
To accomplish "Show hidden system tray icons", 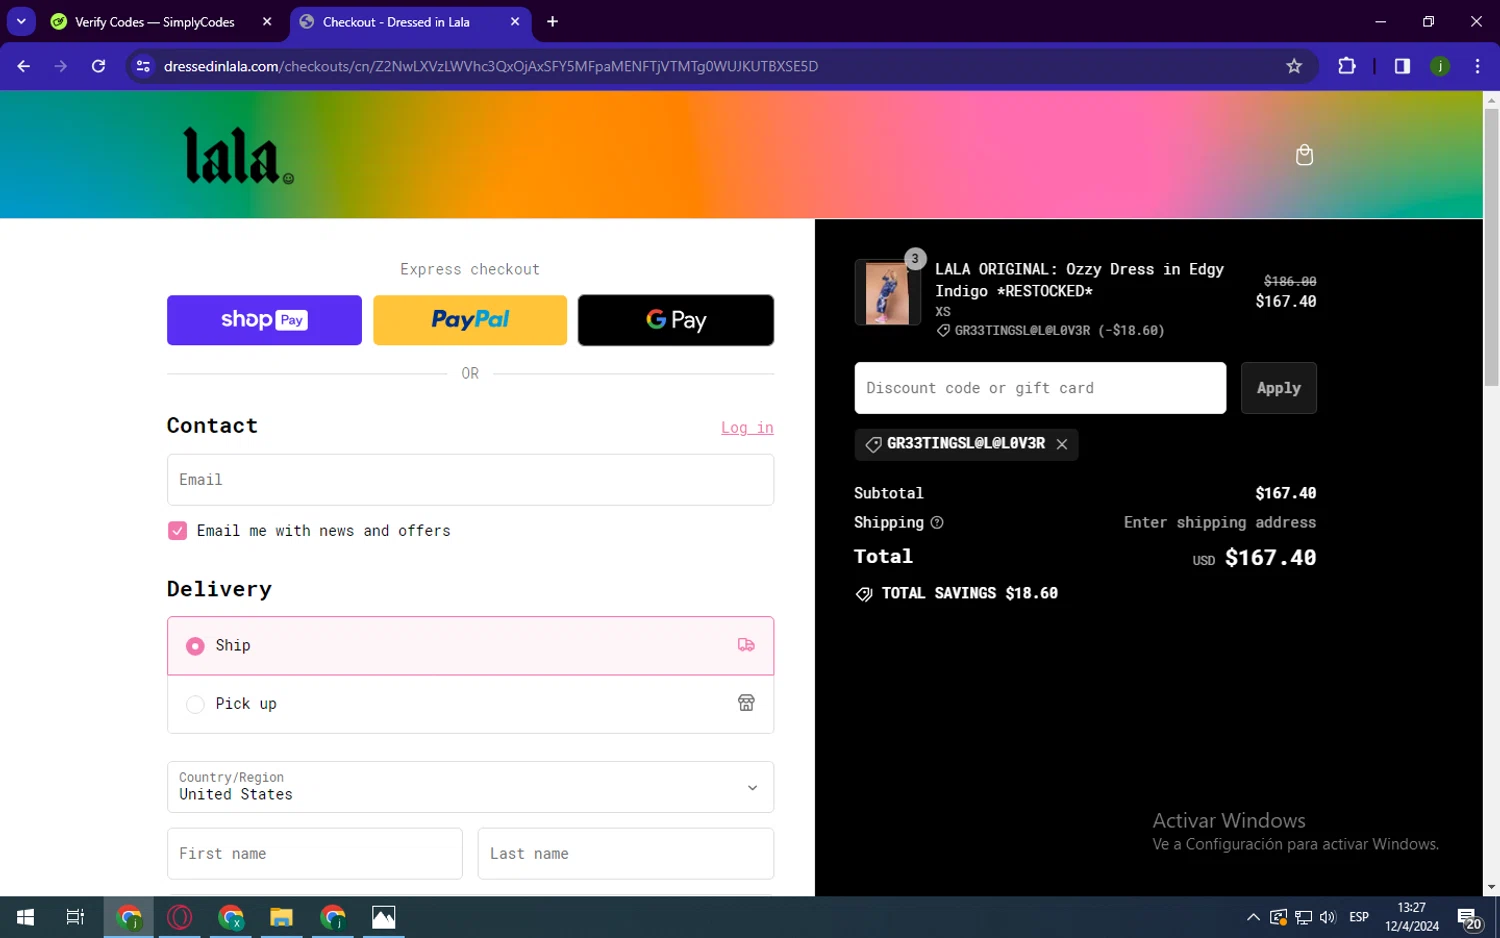I will click(x=1253, y=917).
